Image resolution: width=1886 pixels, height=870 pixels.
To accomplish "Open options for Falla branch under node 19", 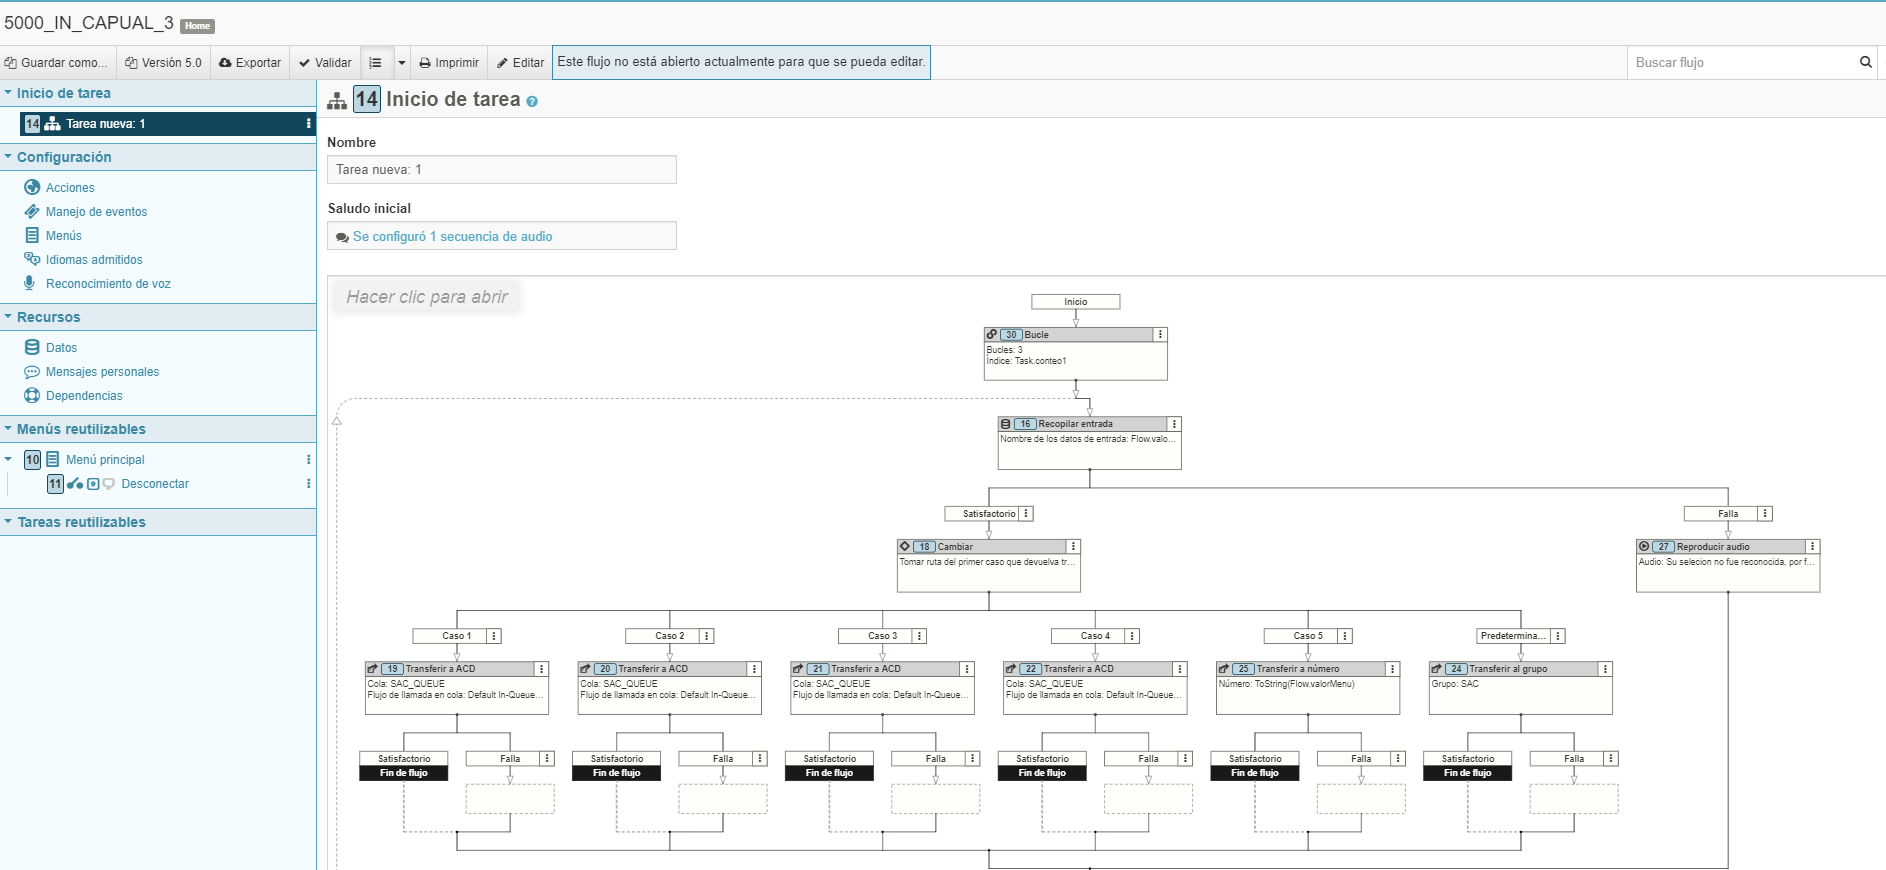I will 547,759.
